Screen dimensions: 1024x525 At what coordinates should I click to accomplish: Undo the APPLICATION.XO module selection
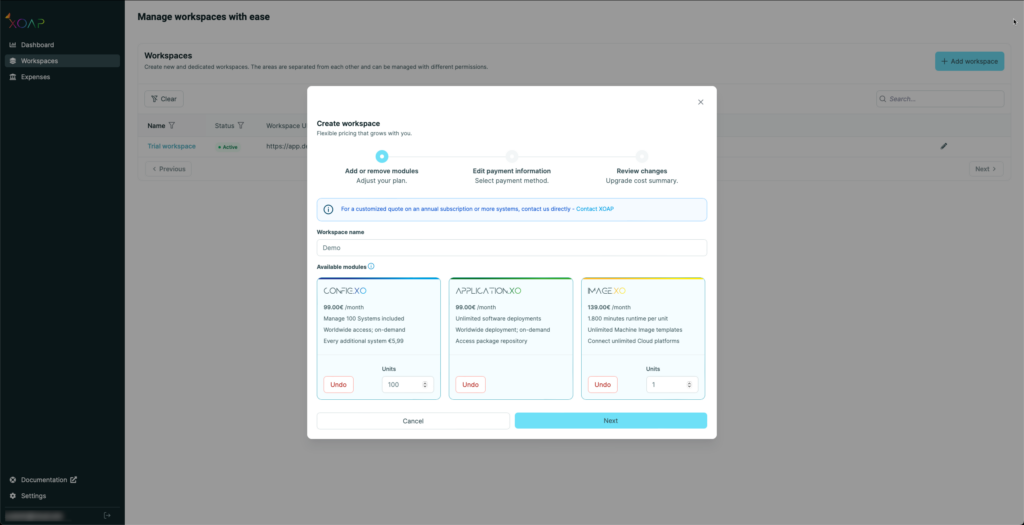tap(470, 385)
